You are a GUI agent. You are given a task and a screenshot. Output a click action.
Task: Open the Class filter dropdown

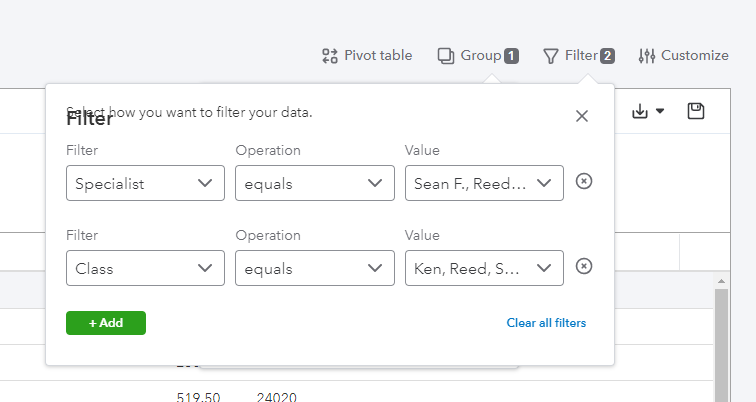pyautogui.click(x=145, y=268)
